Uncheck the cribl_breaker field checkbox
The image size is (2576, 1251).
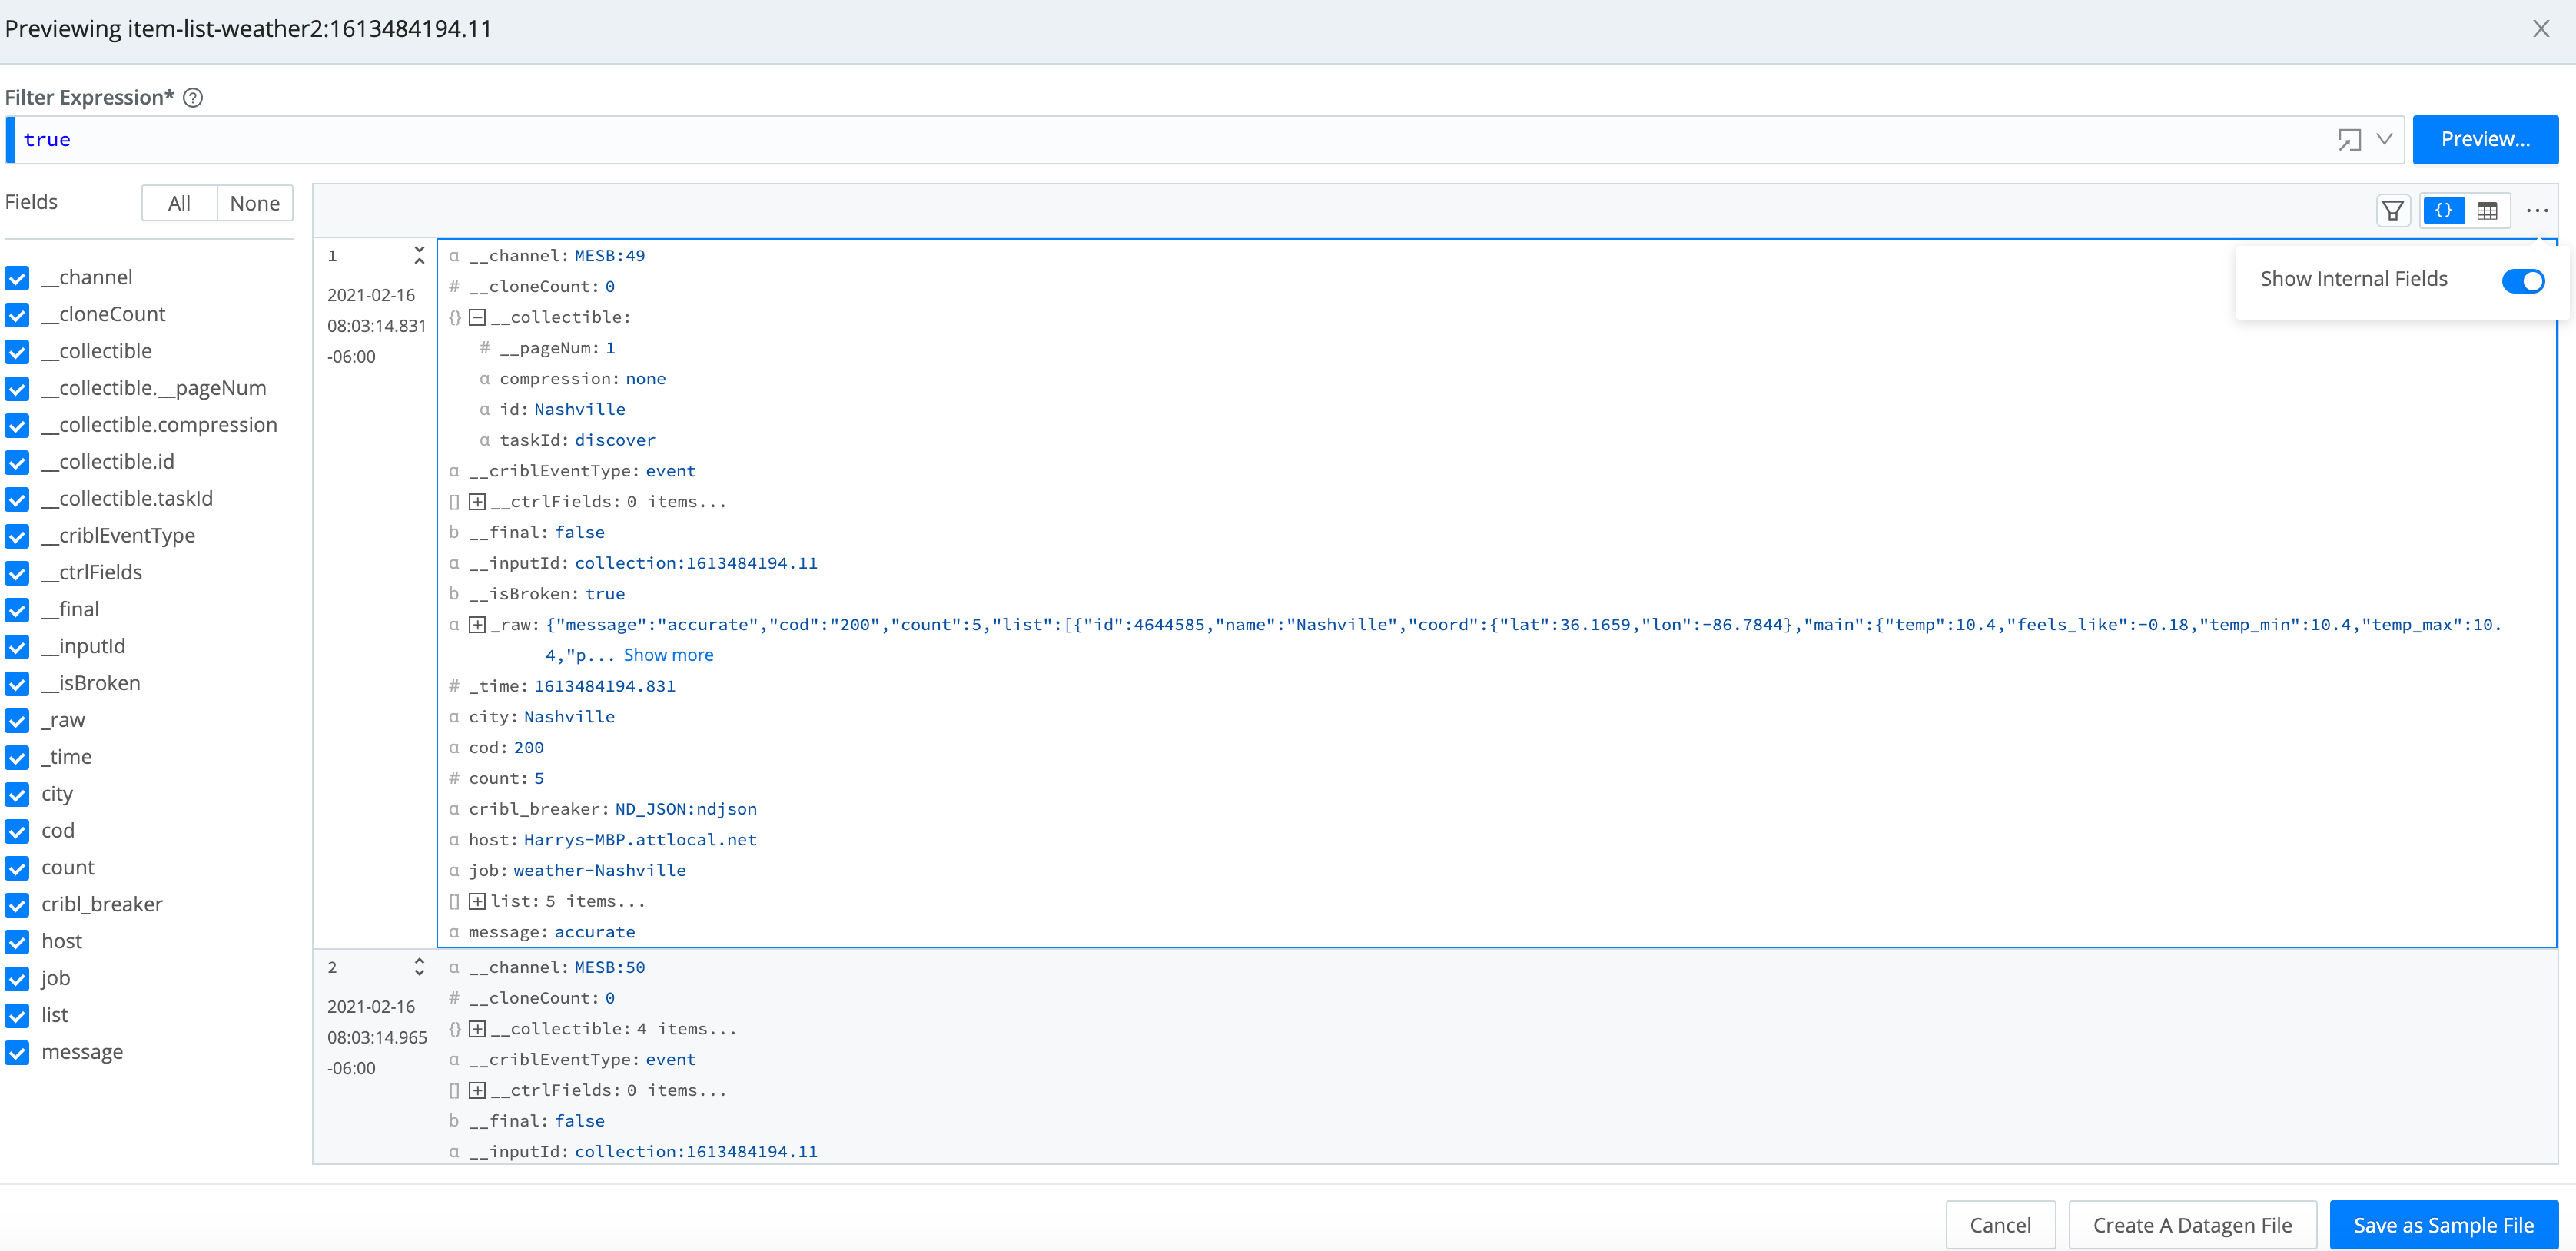click(17, 905)
